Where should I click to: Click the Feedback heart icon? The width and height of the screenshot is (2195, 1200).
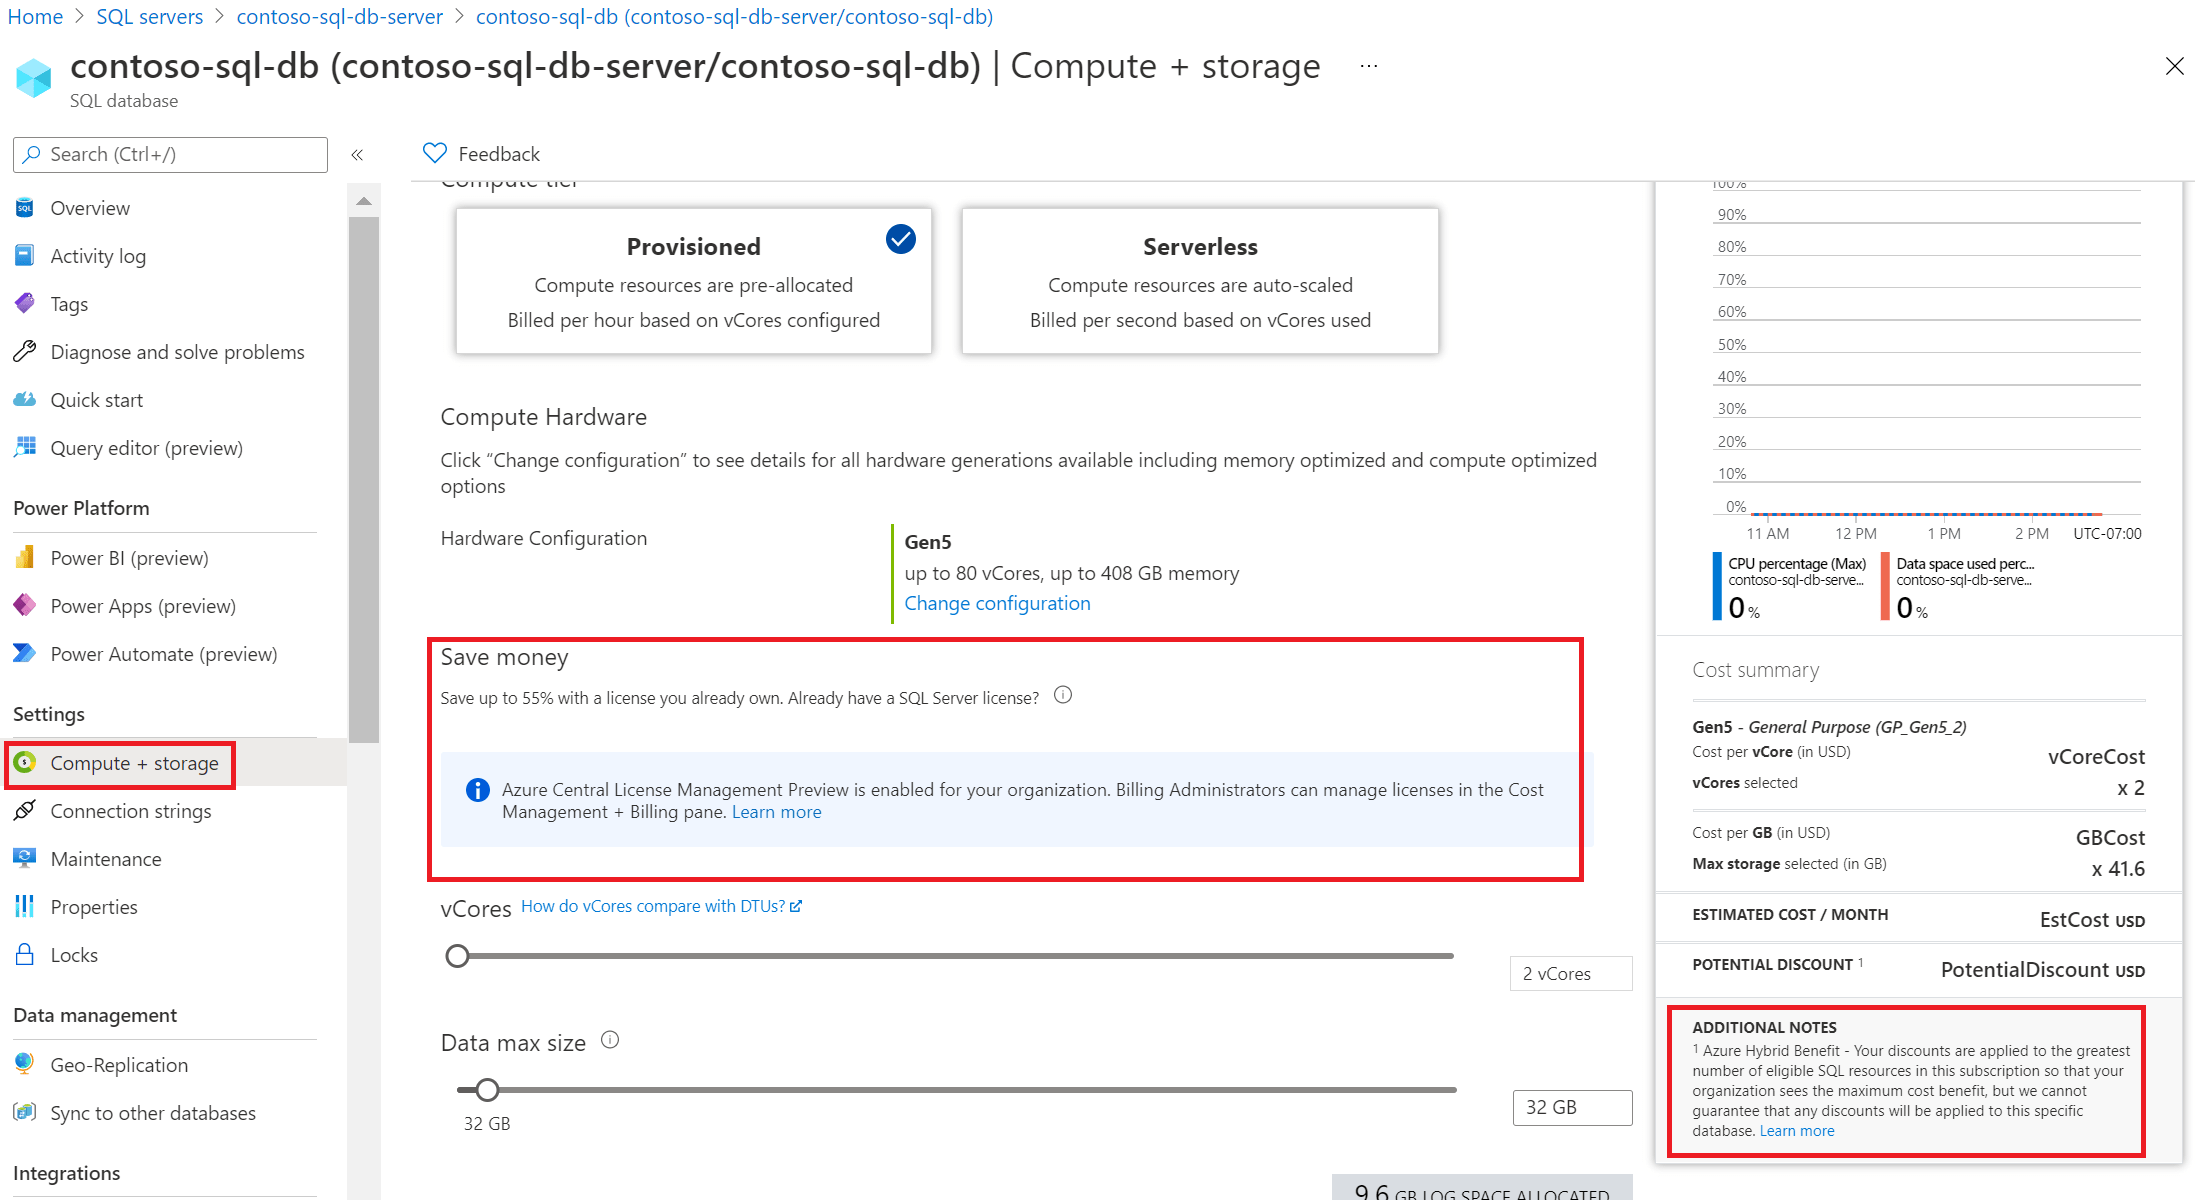pyautogui.click(x=434, y=152)
